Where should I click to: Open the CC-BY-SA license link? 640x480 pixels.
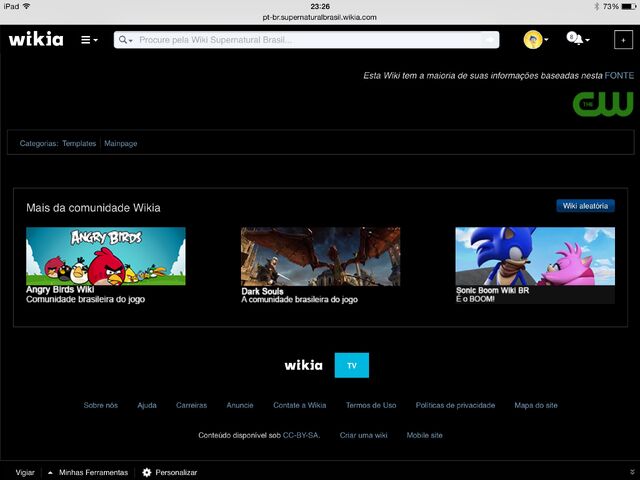[301, 435]
